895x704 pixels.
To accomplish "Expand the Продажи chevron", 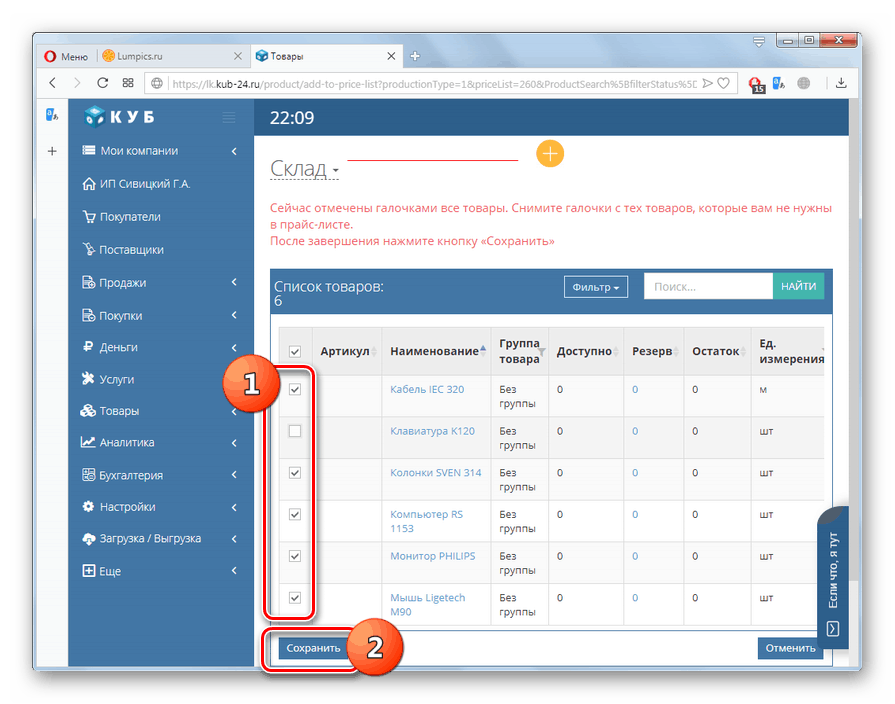I will click(x=234, y=282).
